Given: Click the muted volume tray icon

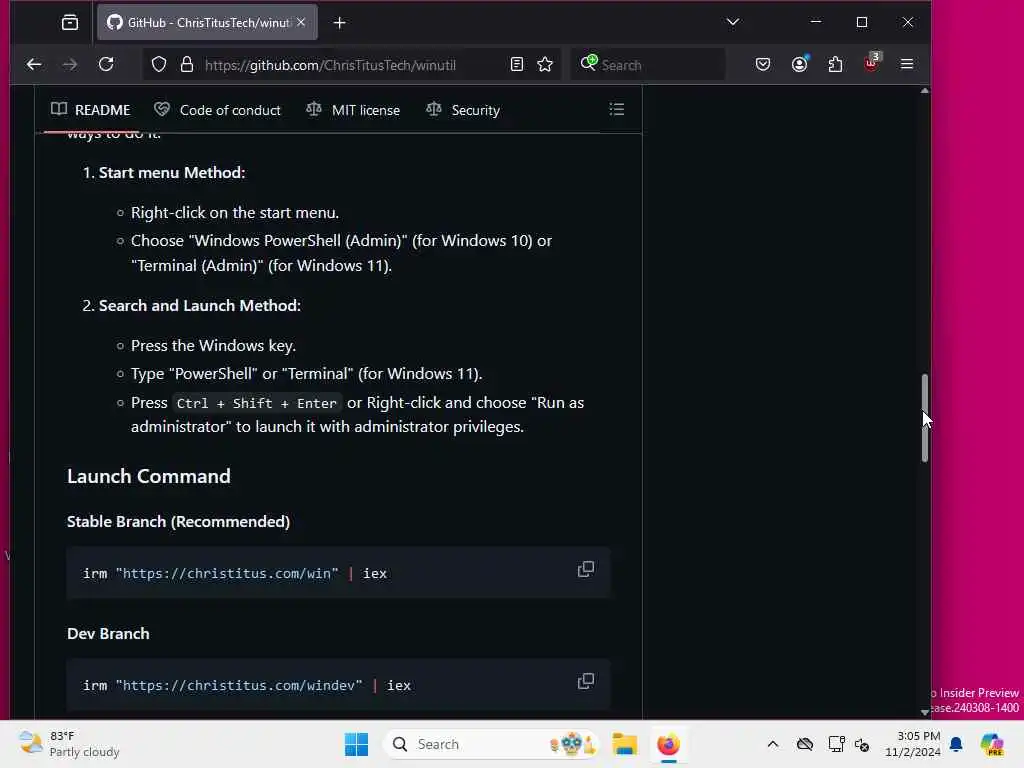Looking at the screenshot, I should [x=862, y=744].
